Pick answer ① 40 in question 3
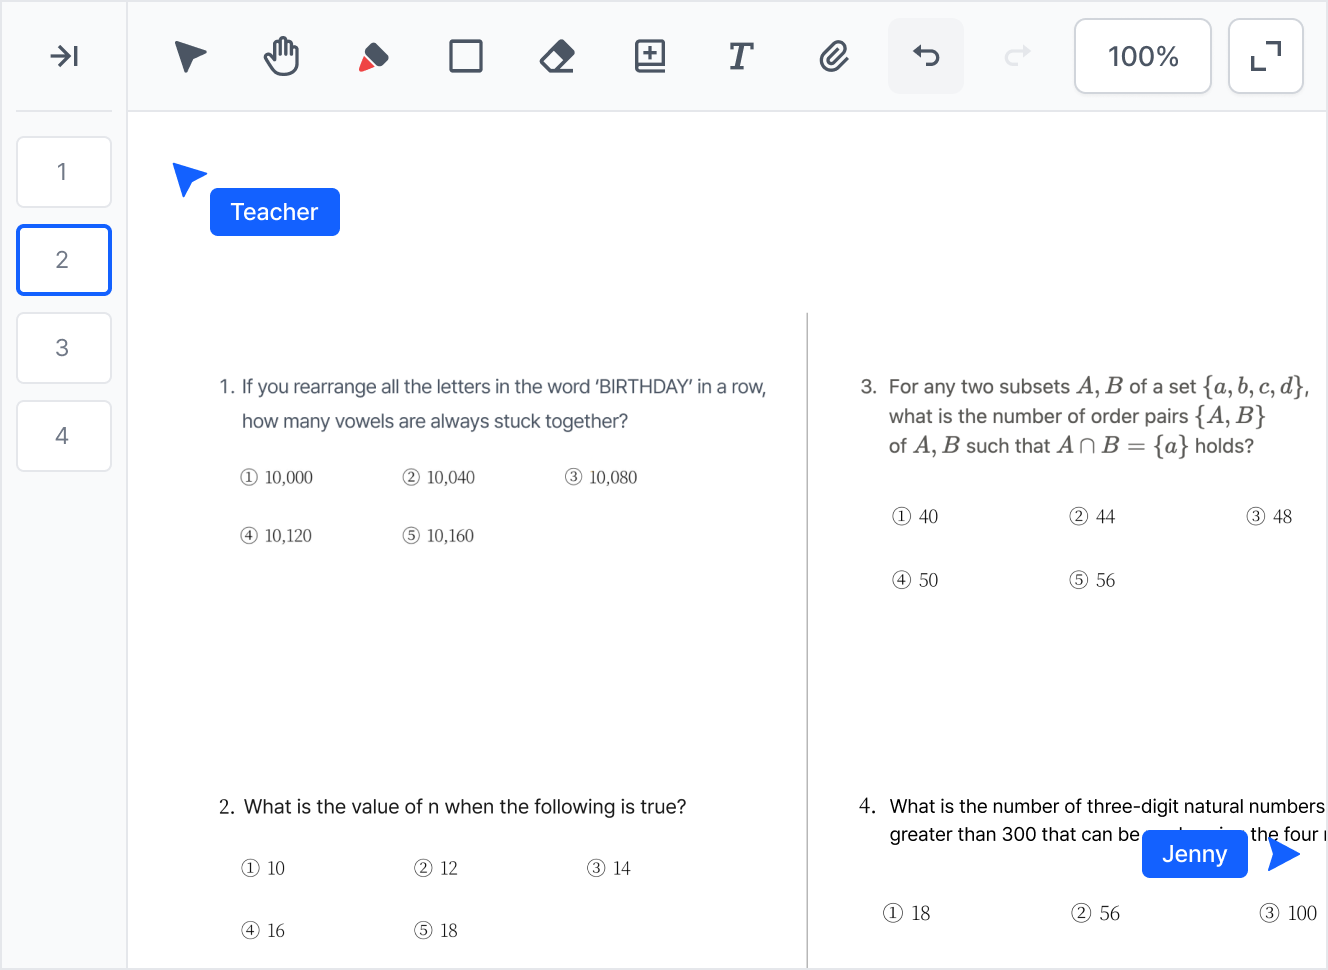Viewport: 1328px width, 970px height. [x=916, y=517]
